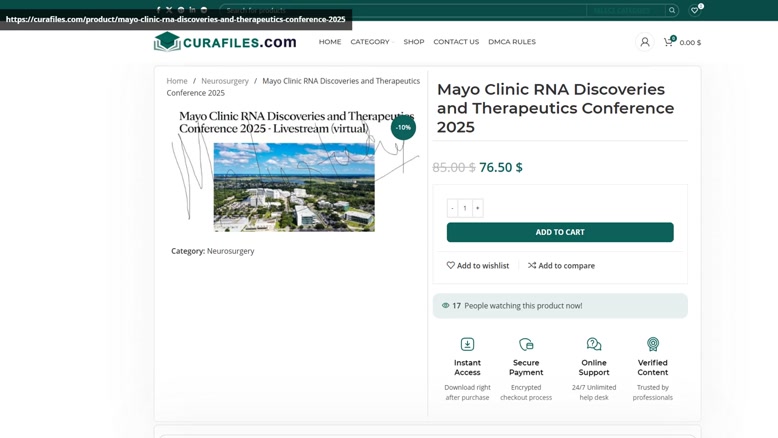Click the Instant Access label
The height and width of the screenshot is (438, 778).
click(x=467, y=368)
